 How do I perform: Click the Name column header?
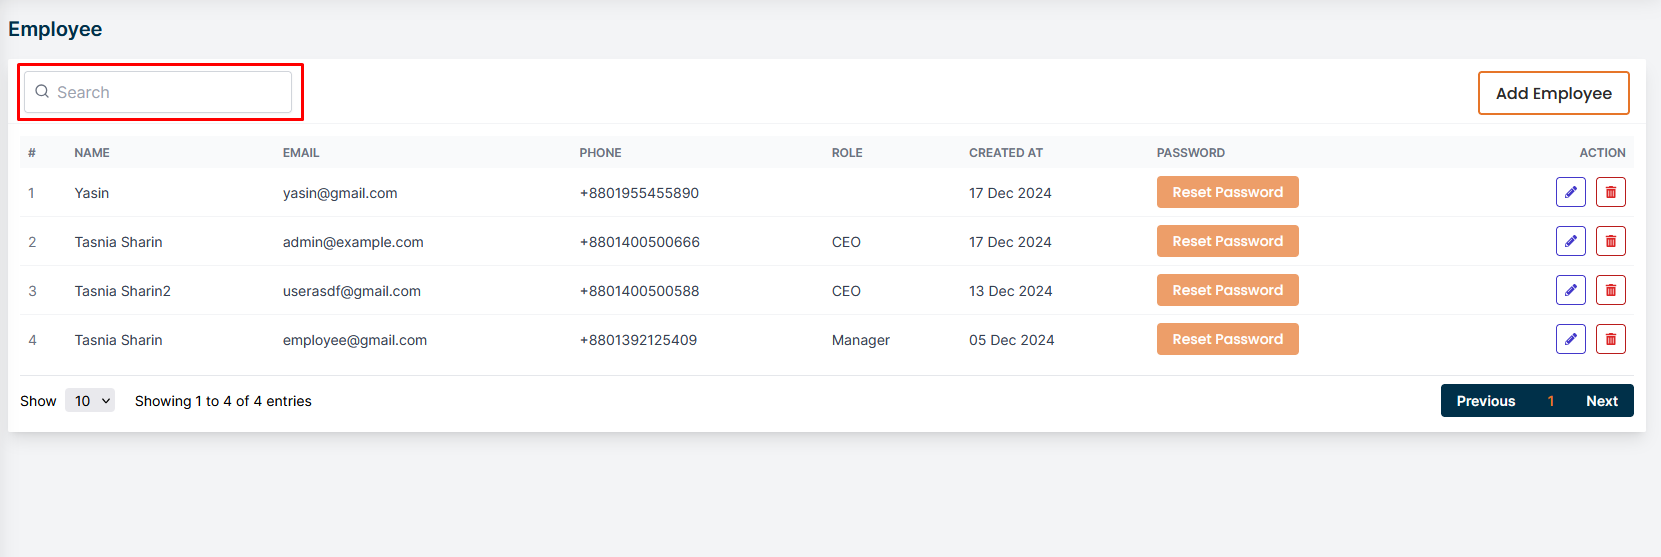coord(92,153)
